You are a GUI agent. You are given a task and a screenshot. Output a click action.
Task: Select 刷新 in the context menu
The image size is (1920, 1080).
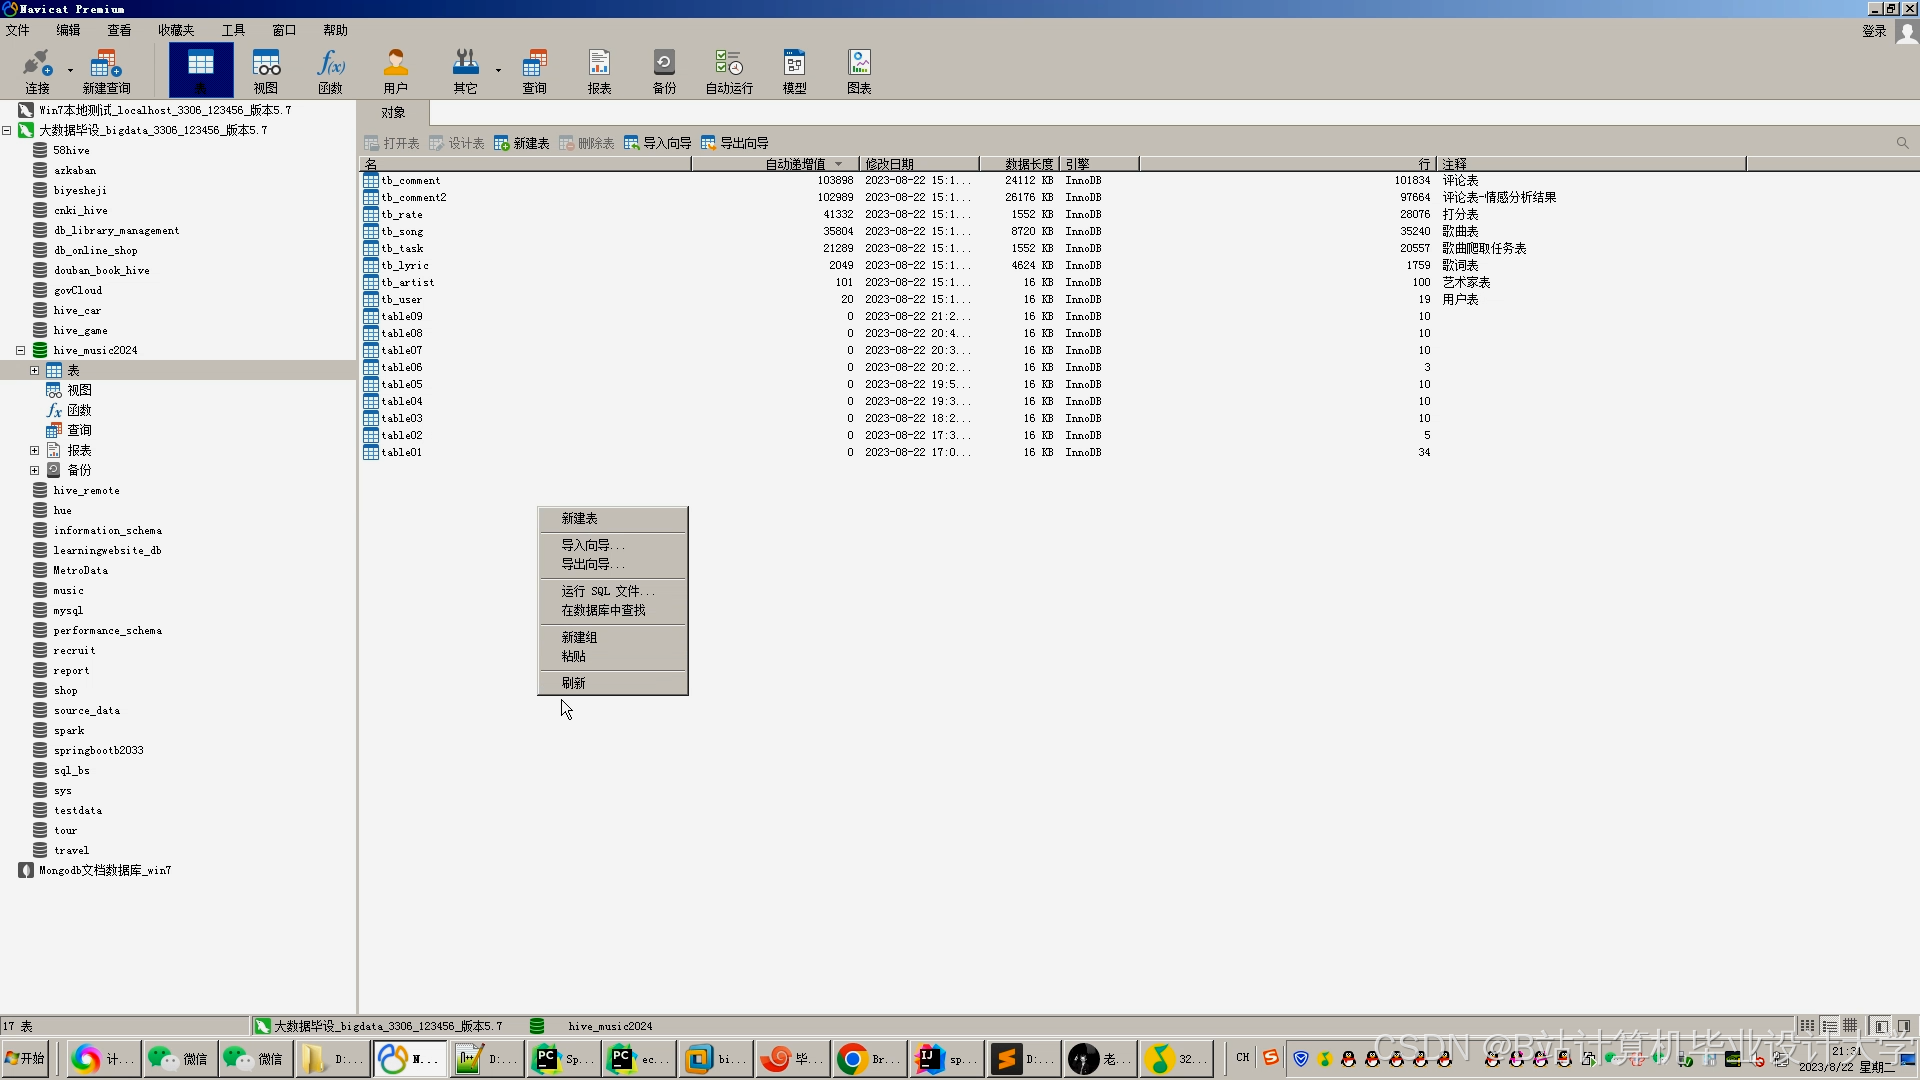(574, 683)
